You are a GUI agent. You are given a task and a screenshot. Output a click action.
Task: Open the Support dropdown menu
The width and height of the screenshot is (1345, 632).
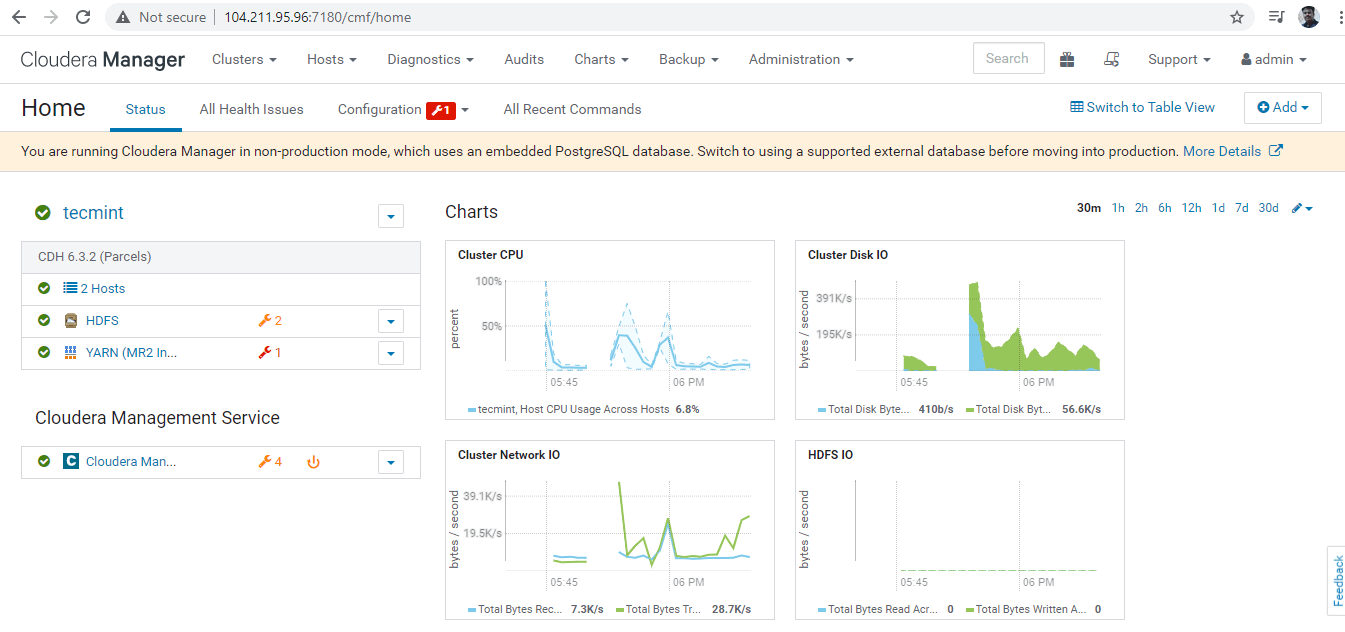1179,59
